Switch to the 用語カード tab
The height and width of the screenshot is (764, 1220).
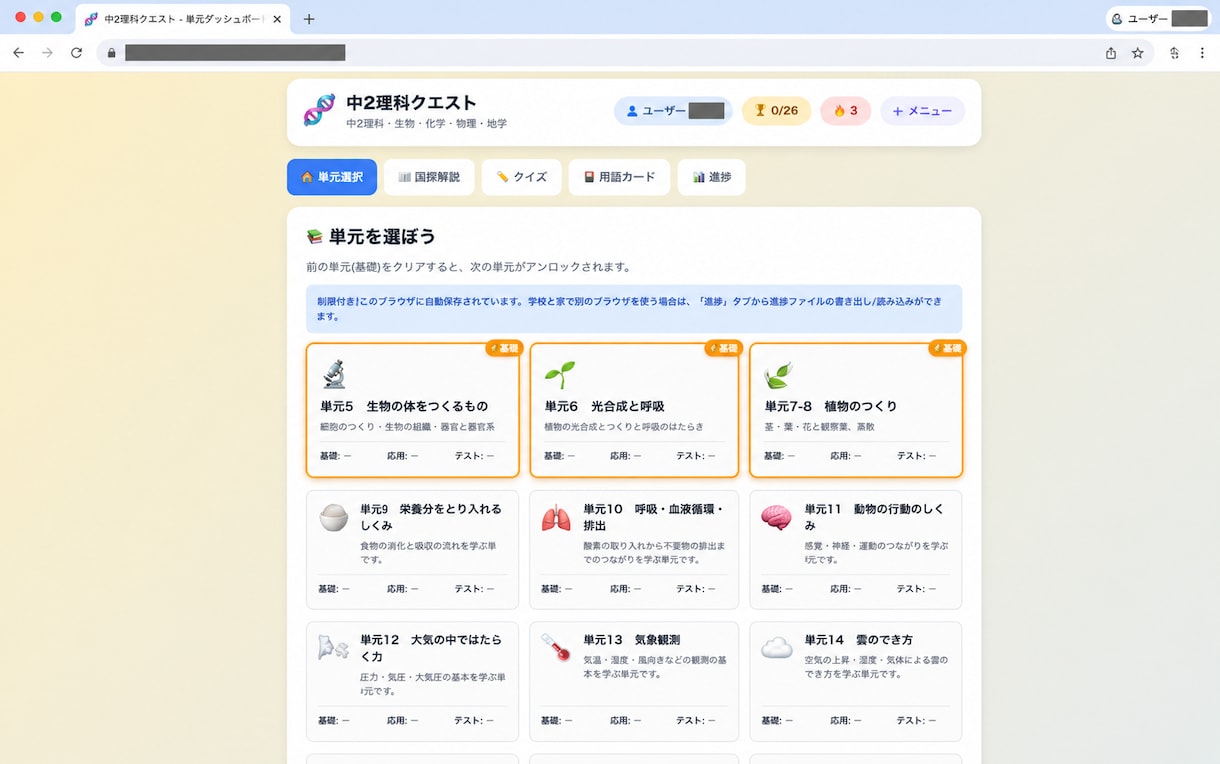coord(619,177)
